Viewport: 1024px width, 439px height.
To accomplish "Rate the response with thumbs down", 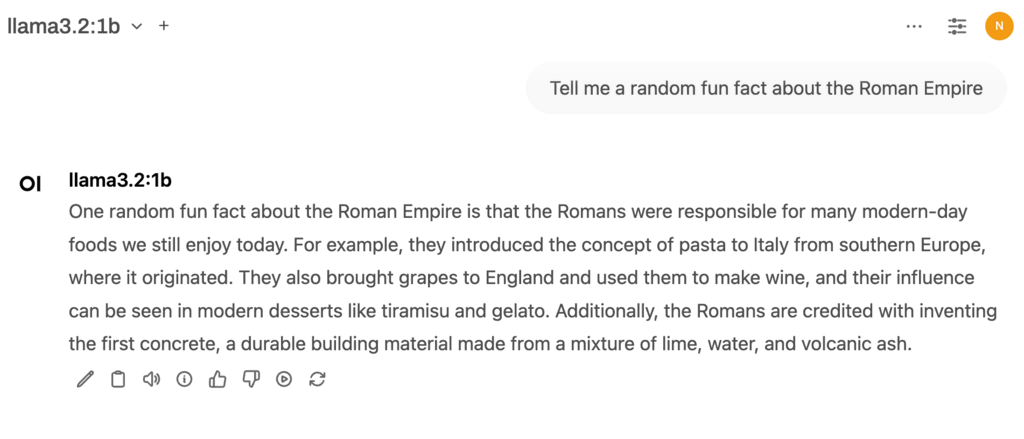I will [251, 379].
